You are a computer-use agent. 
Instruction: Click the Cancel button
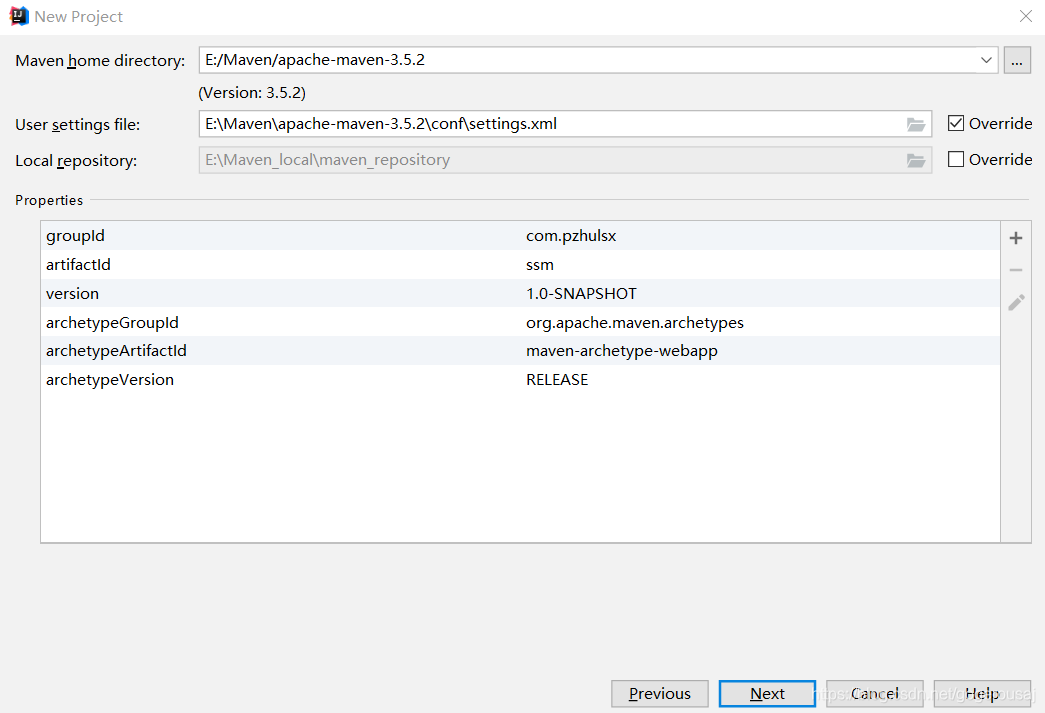pyautogui.click(x=874, y=694)
